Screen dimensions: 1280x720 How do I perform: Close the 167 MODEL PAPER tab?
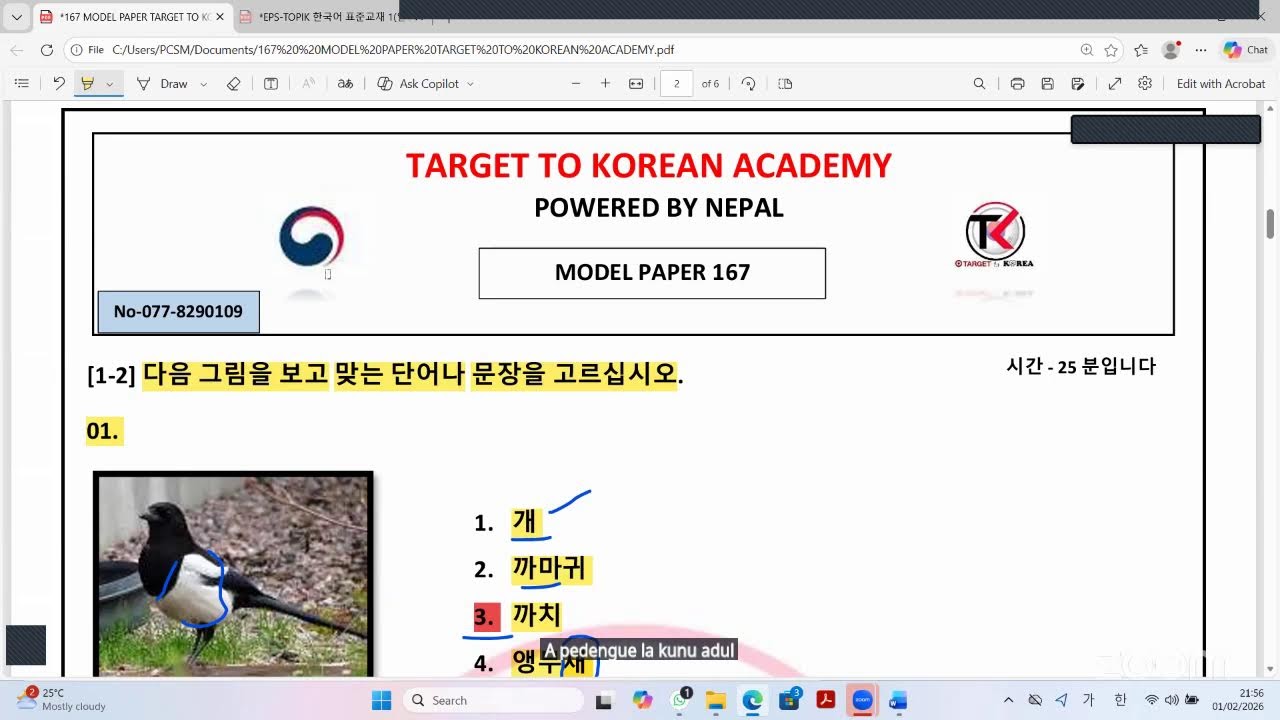[x=220, y=17]
